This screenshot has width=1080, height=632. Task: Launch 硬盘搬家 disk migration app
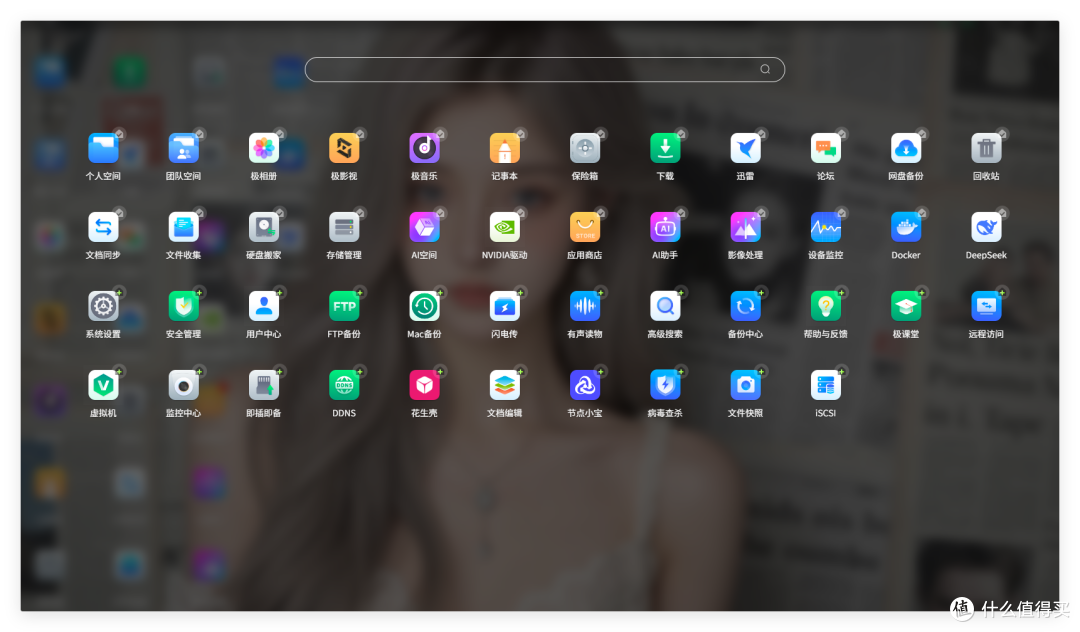[264, 227]
